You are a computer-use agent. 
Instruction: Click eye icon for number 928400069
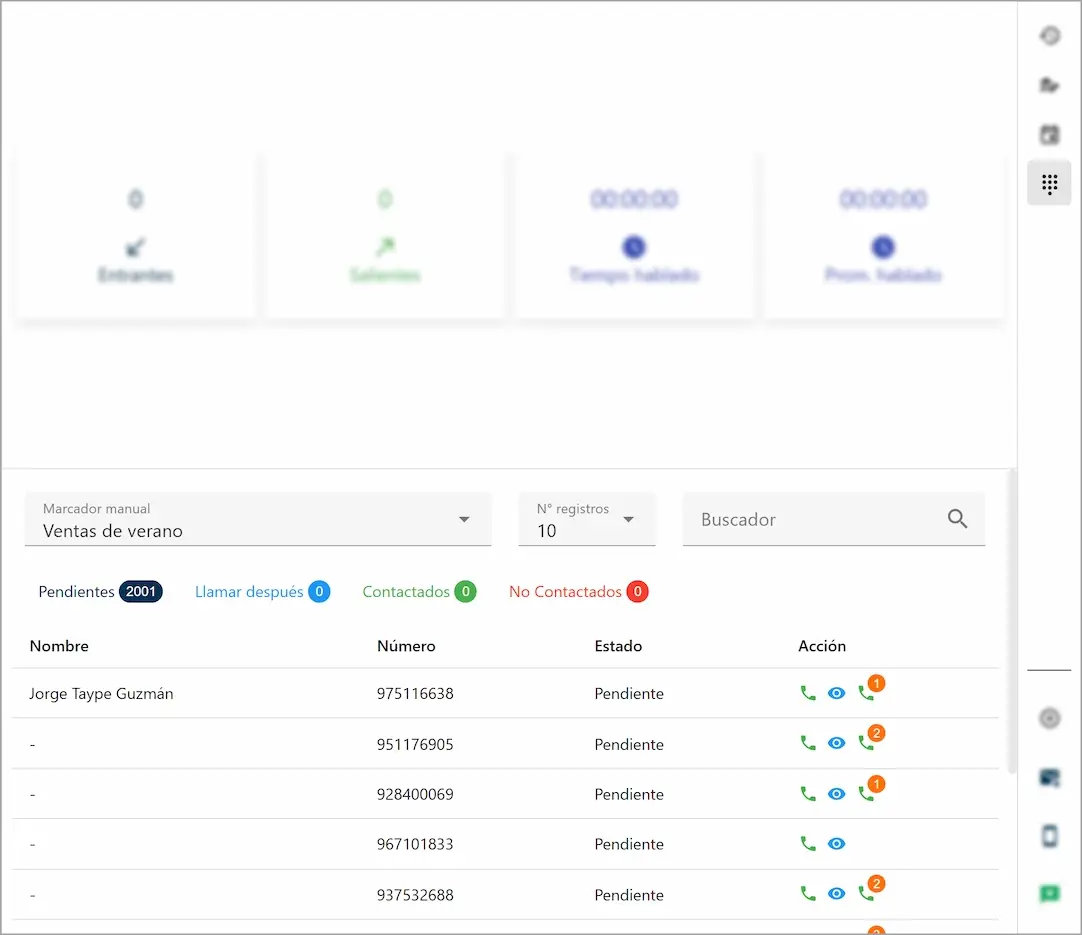[837, 794]
